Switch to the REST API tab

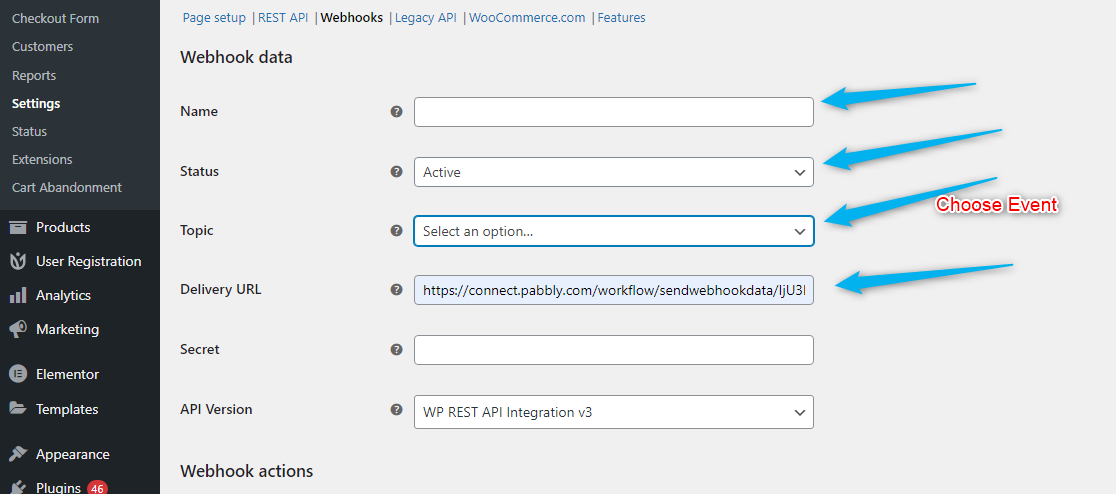pos(285,18)
